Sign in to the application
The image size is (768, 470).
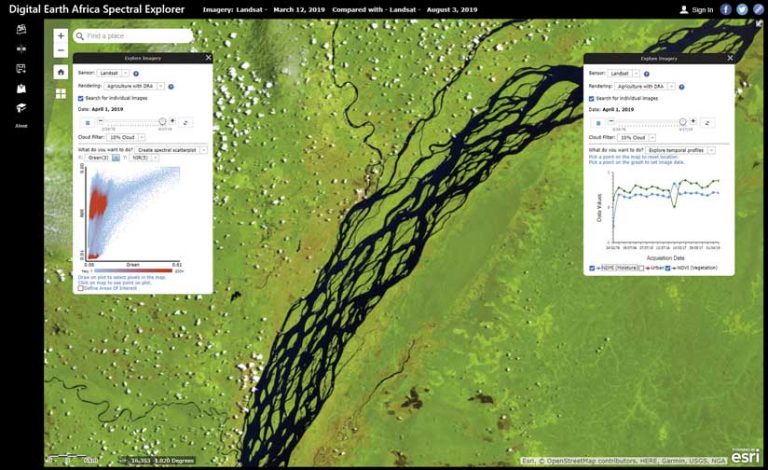696,10
